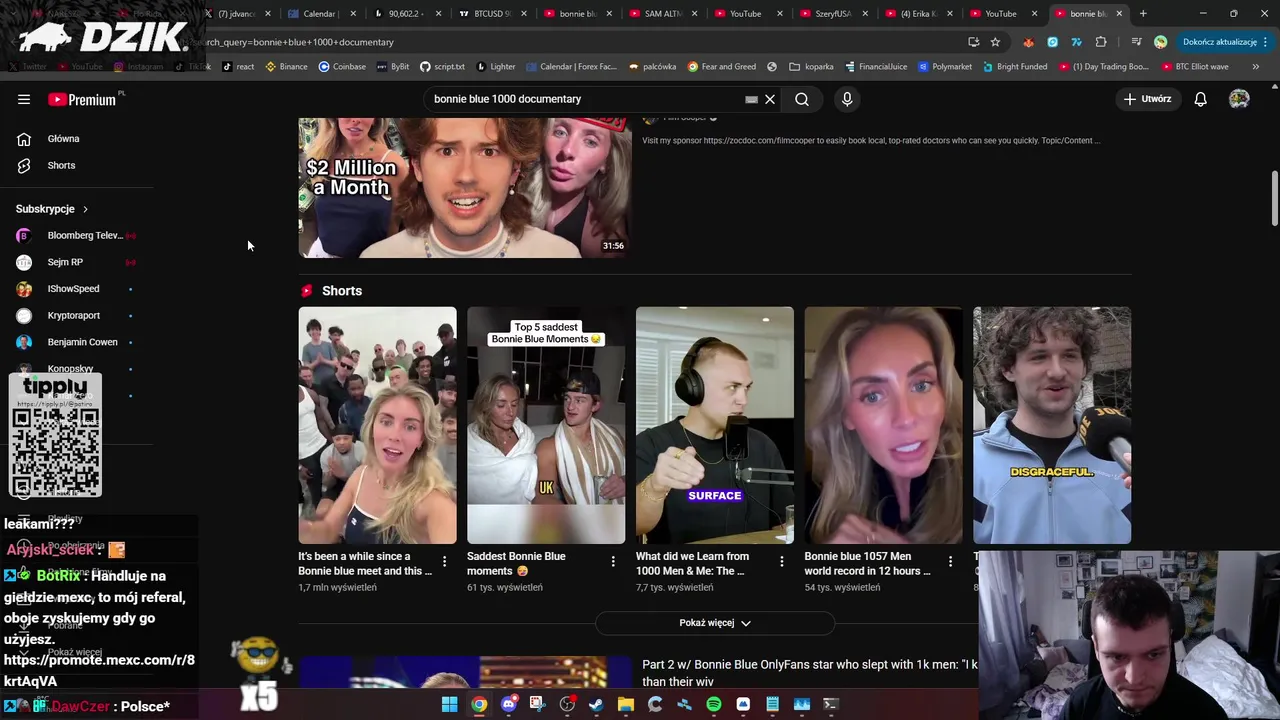The height and width of the screenshot is (720, 1280).
Task: Play the 1057 Men world record short
Action: click(883, 425)
